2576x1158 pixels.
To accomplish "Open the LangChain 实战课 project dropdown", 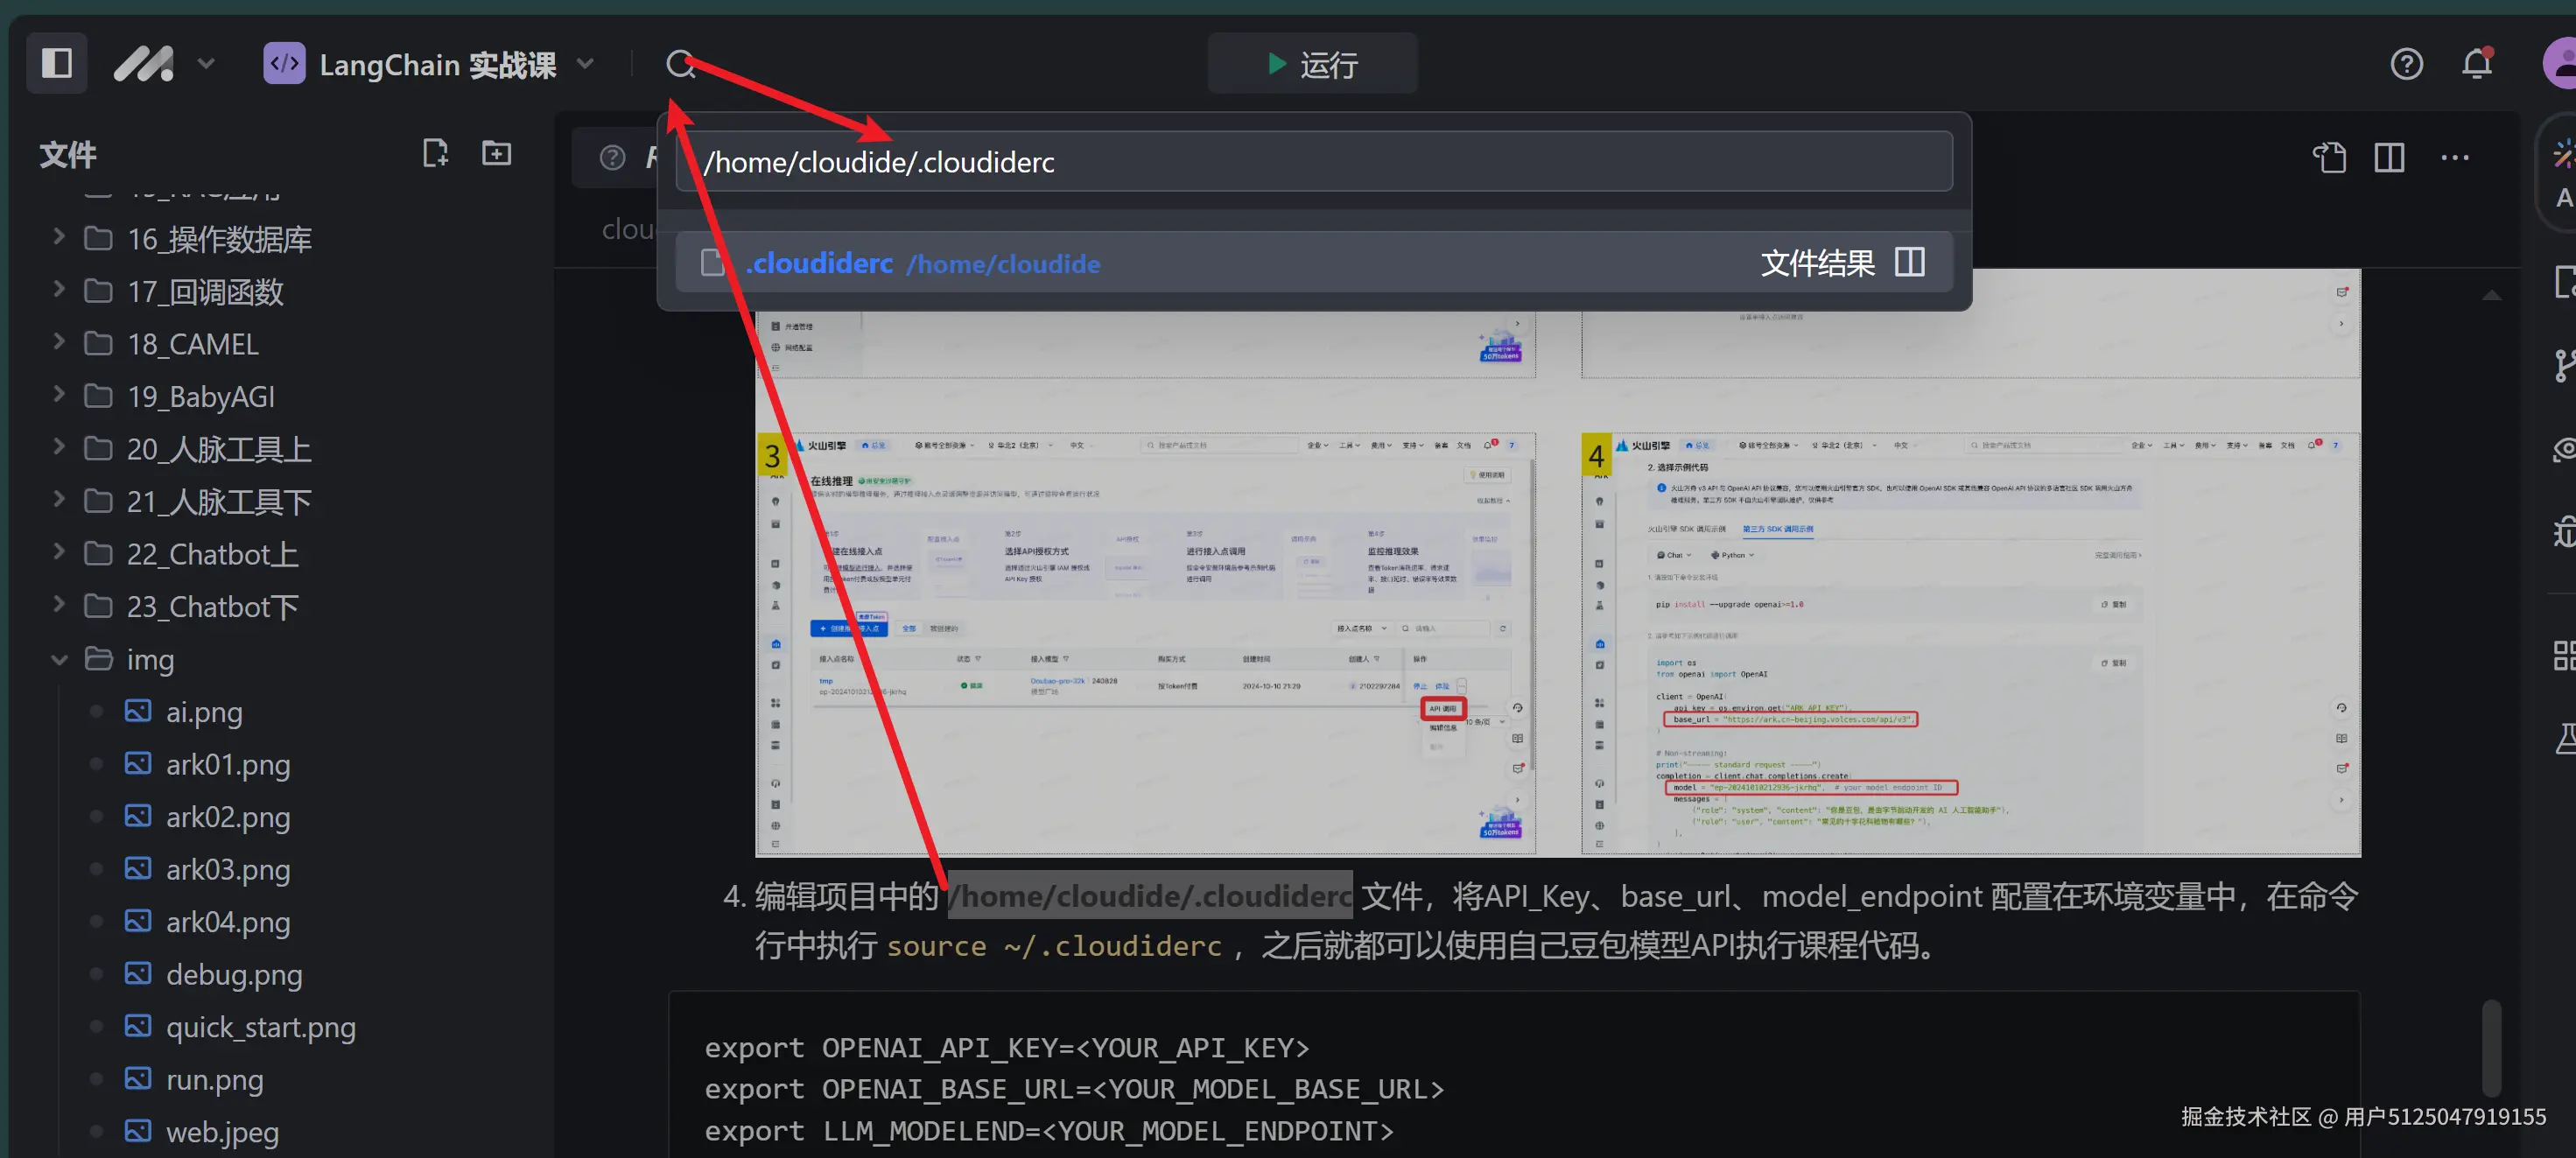I will pos(585,64).
